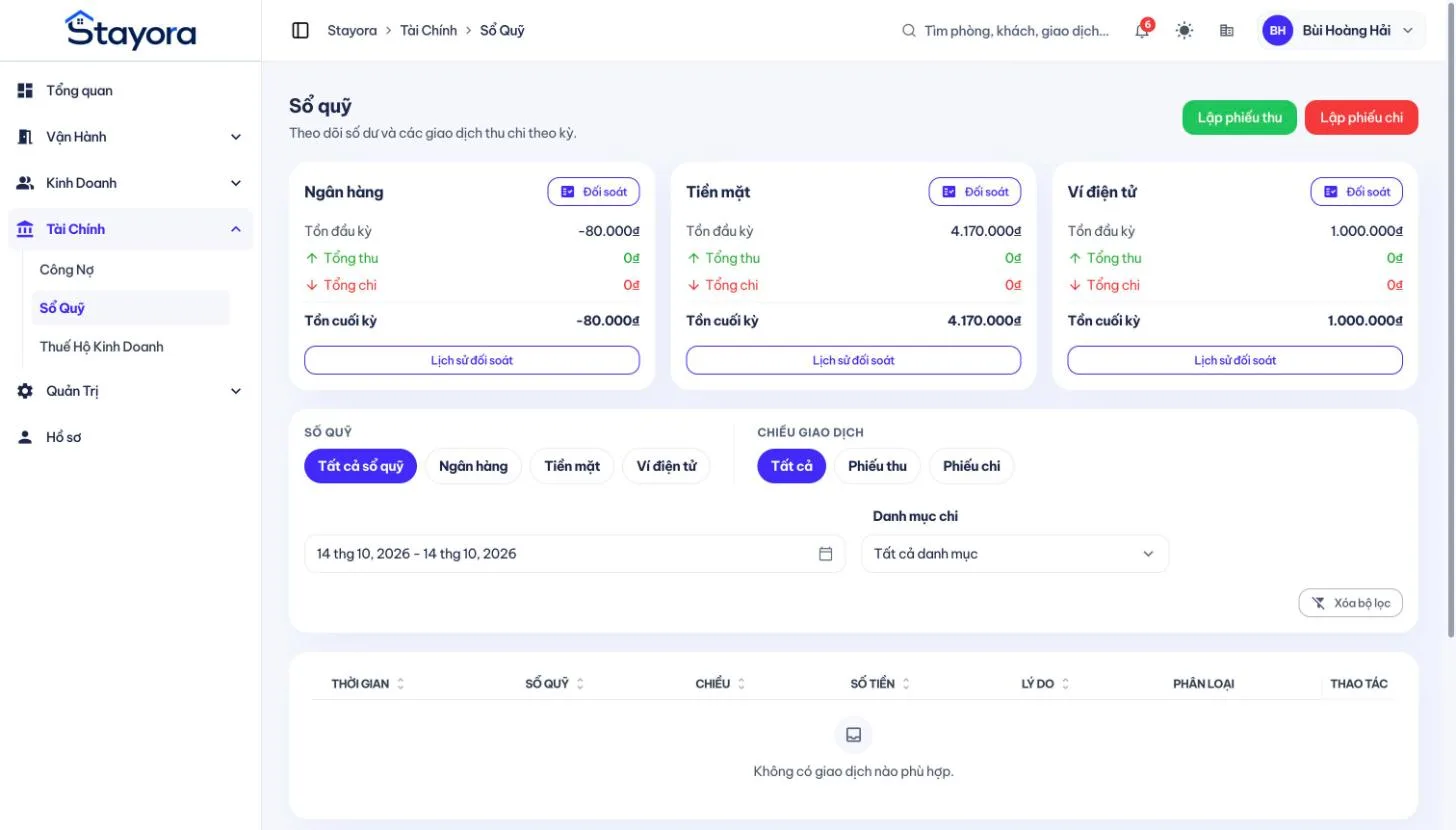Open the notifications bell icon
This screenshot has height=830, width=1456.
(1142, 31)
